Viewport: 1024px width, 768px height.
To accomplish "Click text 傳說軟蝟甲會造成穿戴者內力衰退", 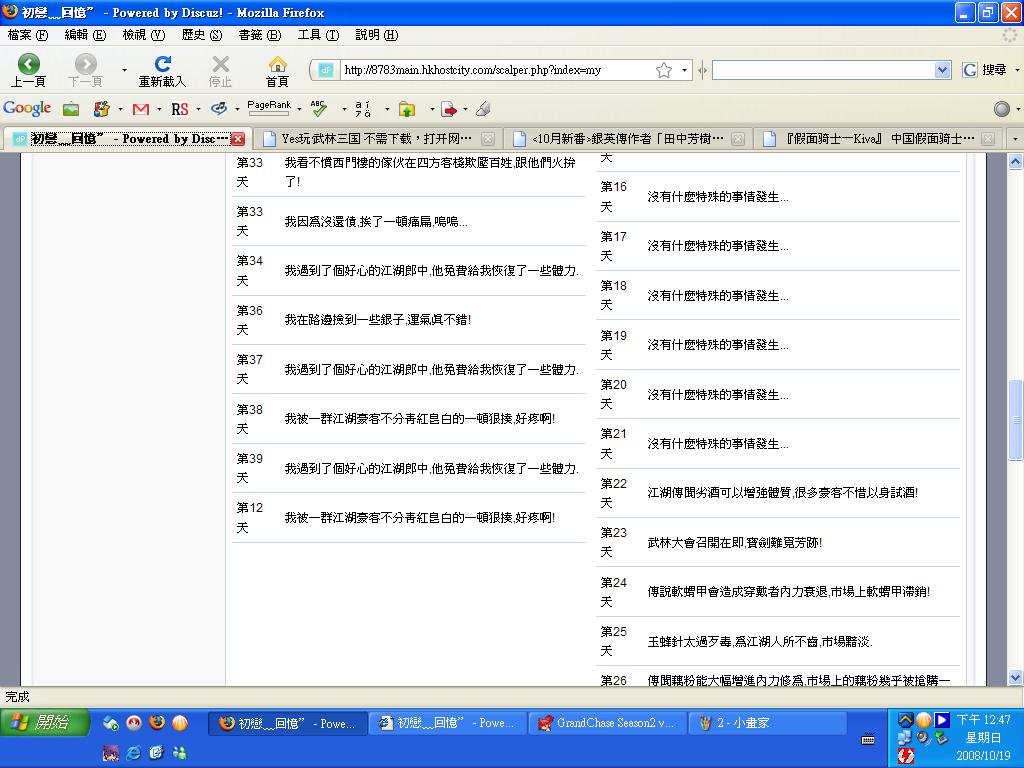I will [x=737, y=592].
